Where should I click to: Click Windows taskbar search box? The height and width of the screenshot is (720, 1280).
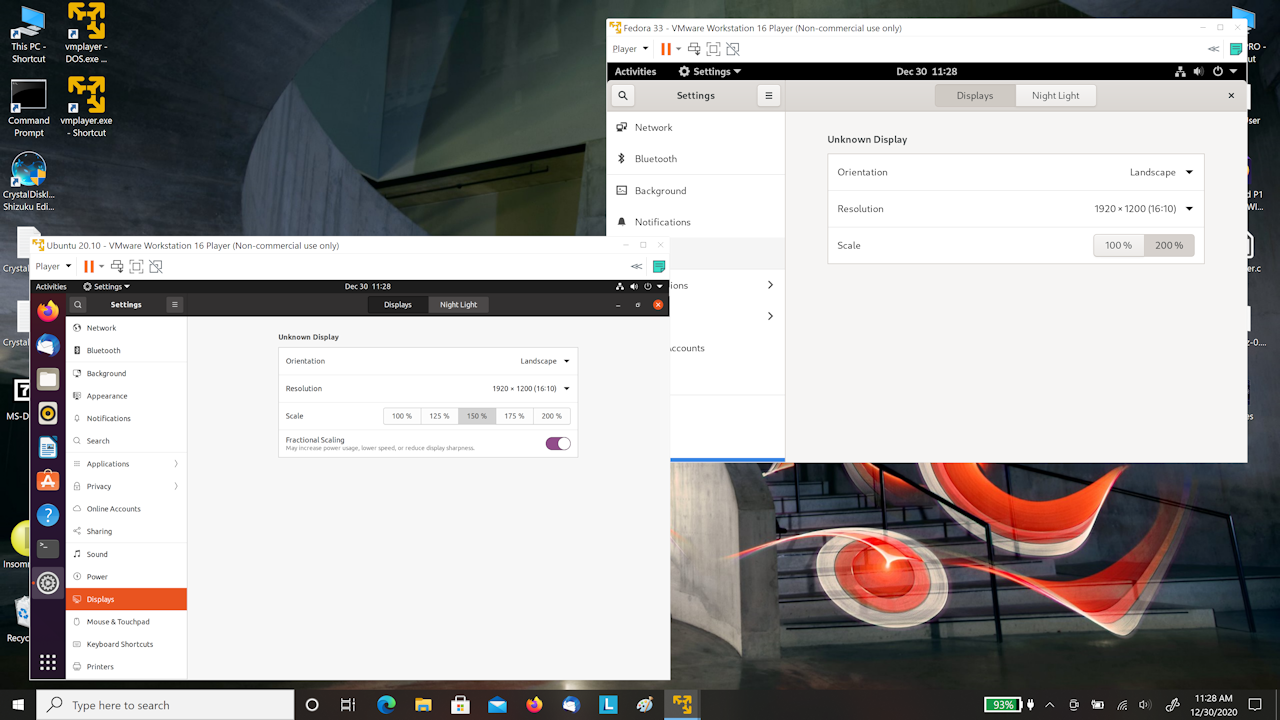(x=165, y=705)
